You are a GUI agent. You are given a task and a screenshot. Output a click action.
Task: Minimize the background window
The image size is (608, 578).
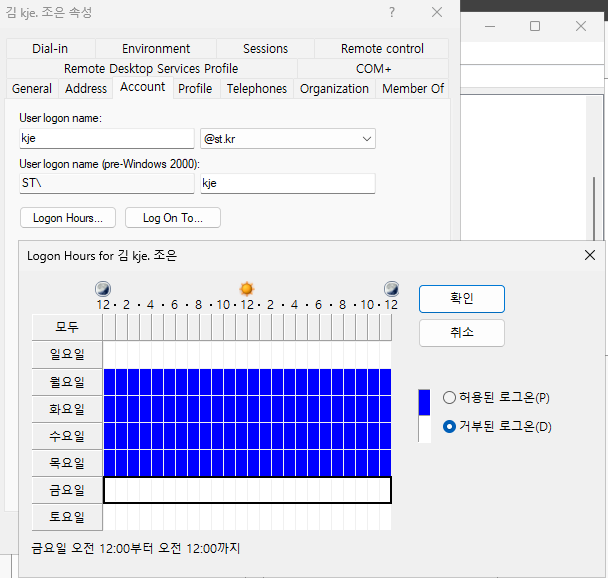coord(490,26)
